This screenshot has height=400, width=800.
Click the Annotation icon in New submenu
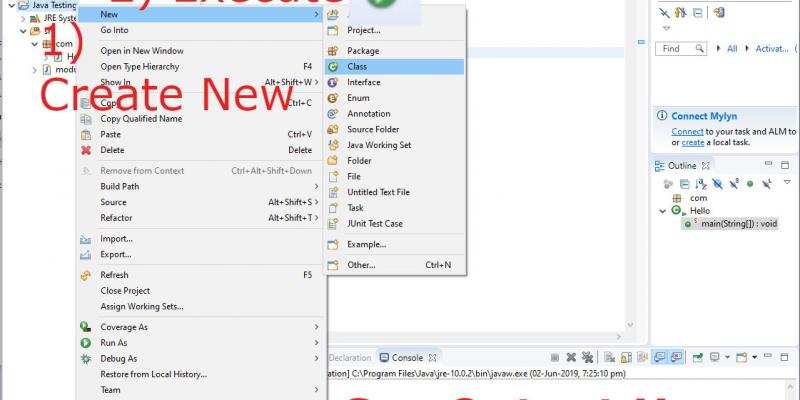[333, 114]
